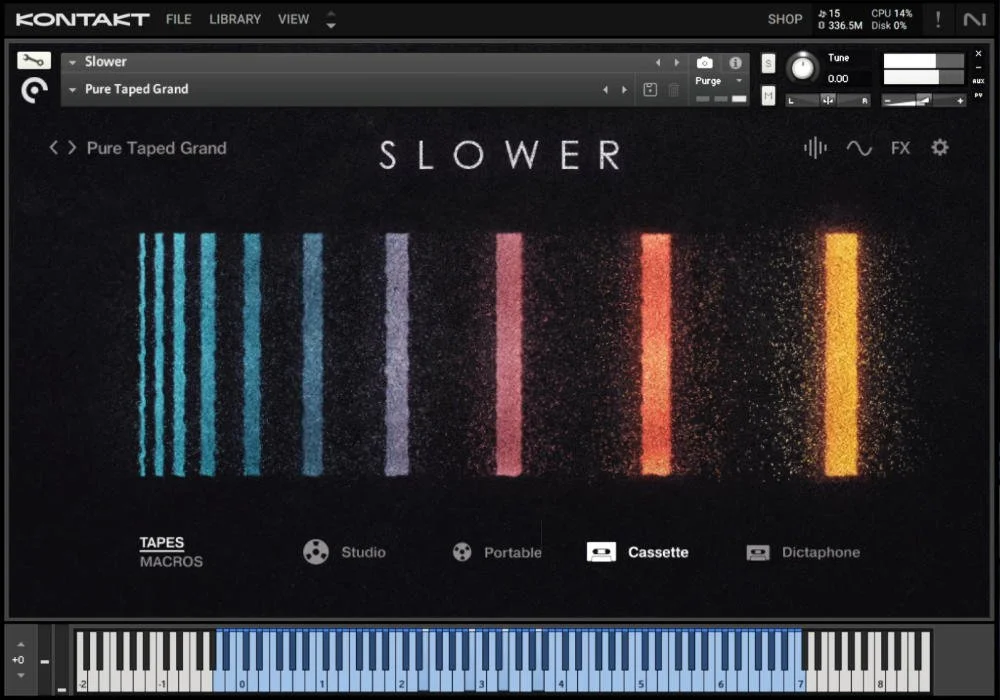The height and width of the screenshot is (700, 1000).
Task: Toggle the PV button
Action: (x=978, y=95)
